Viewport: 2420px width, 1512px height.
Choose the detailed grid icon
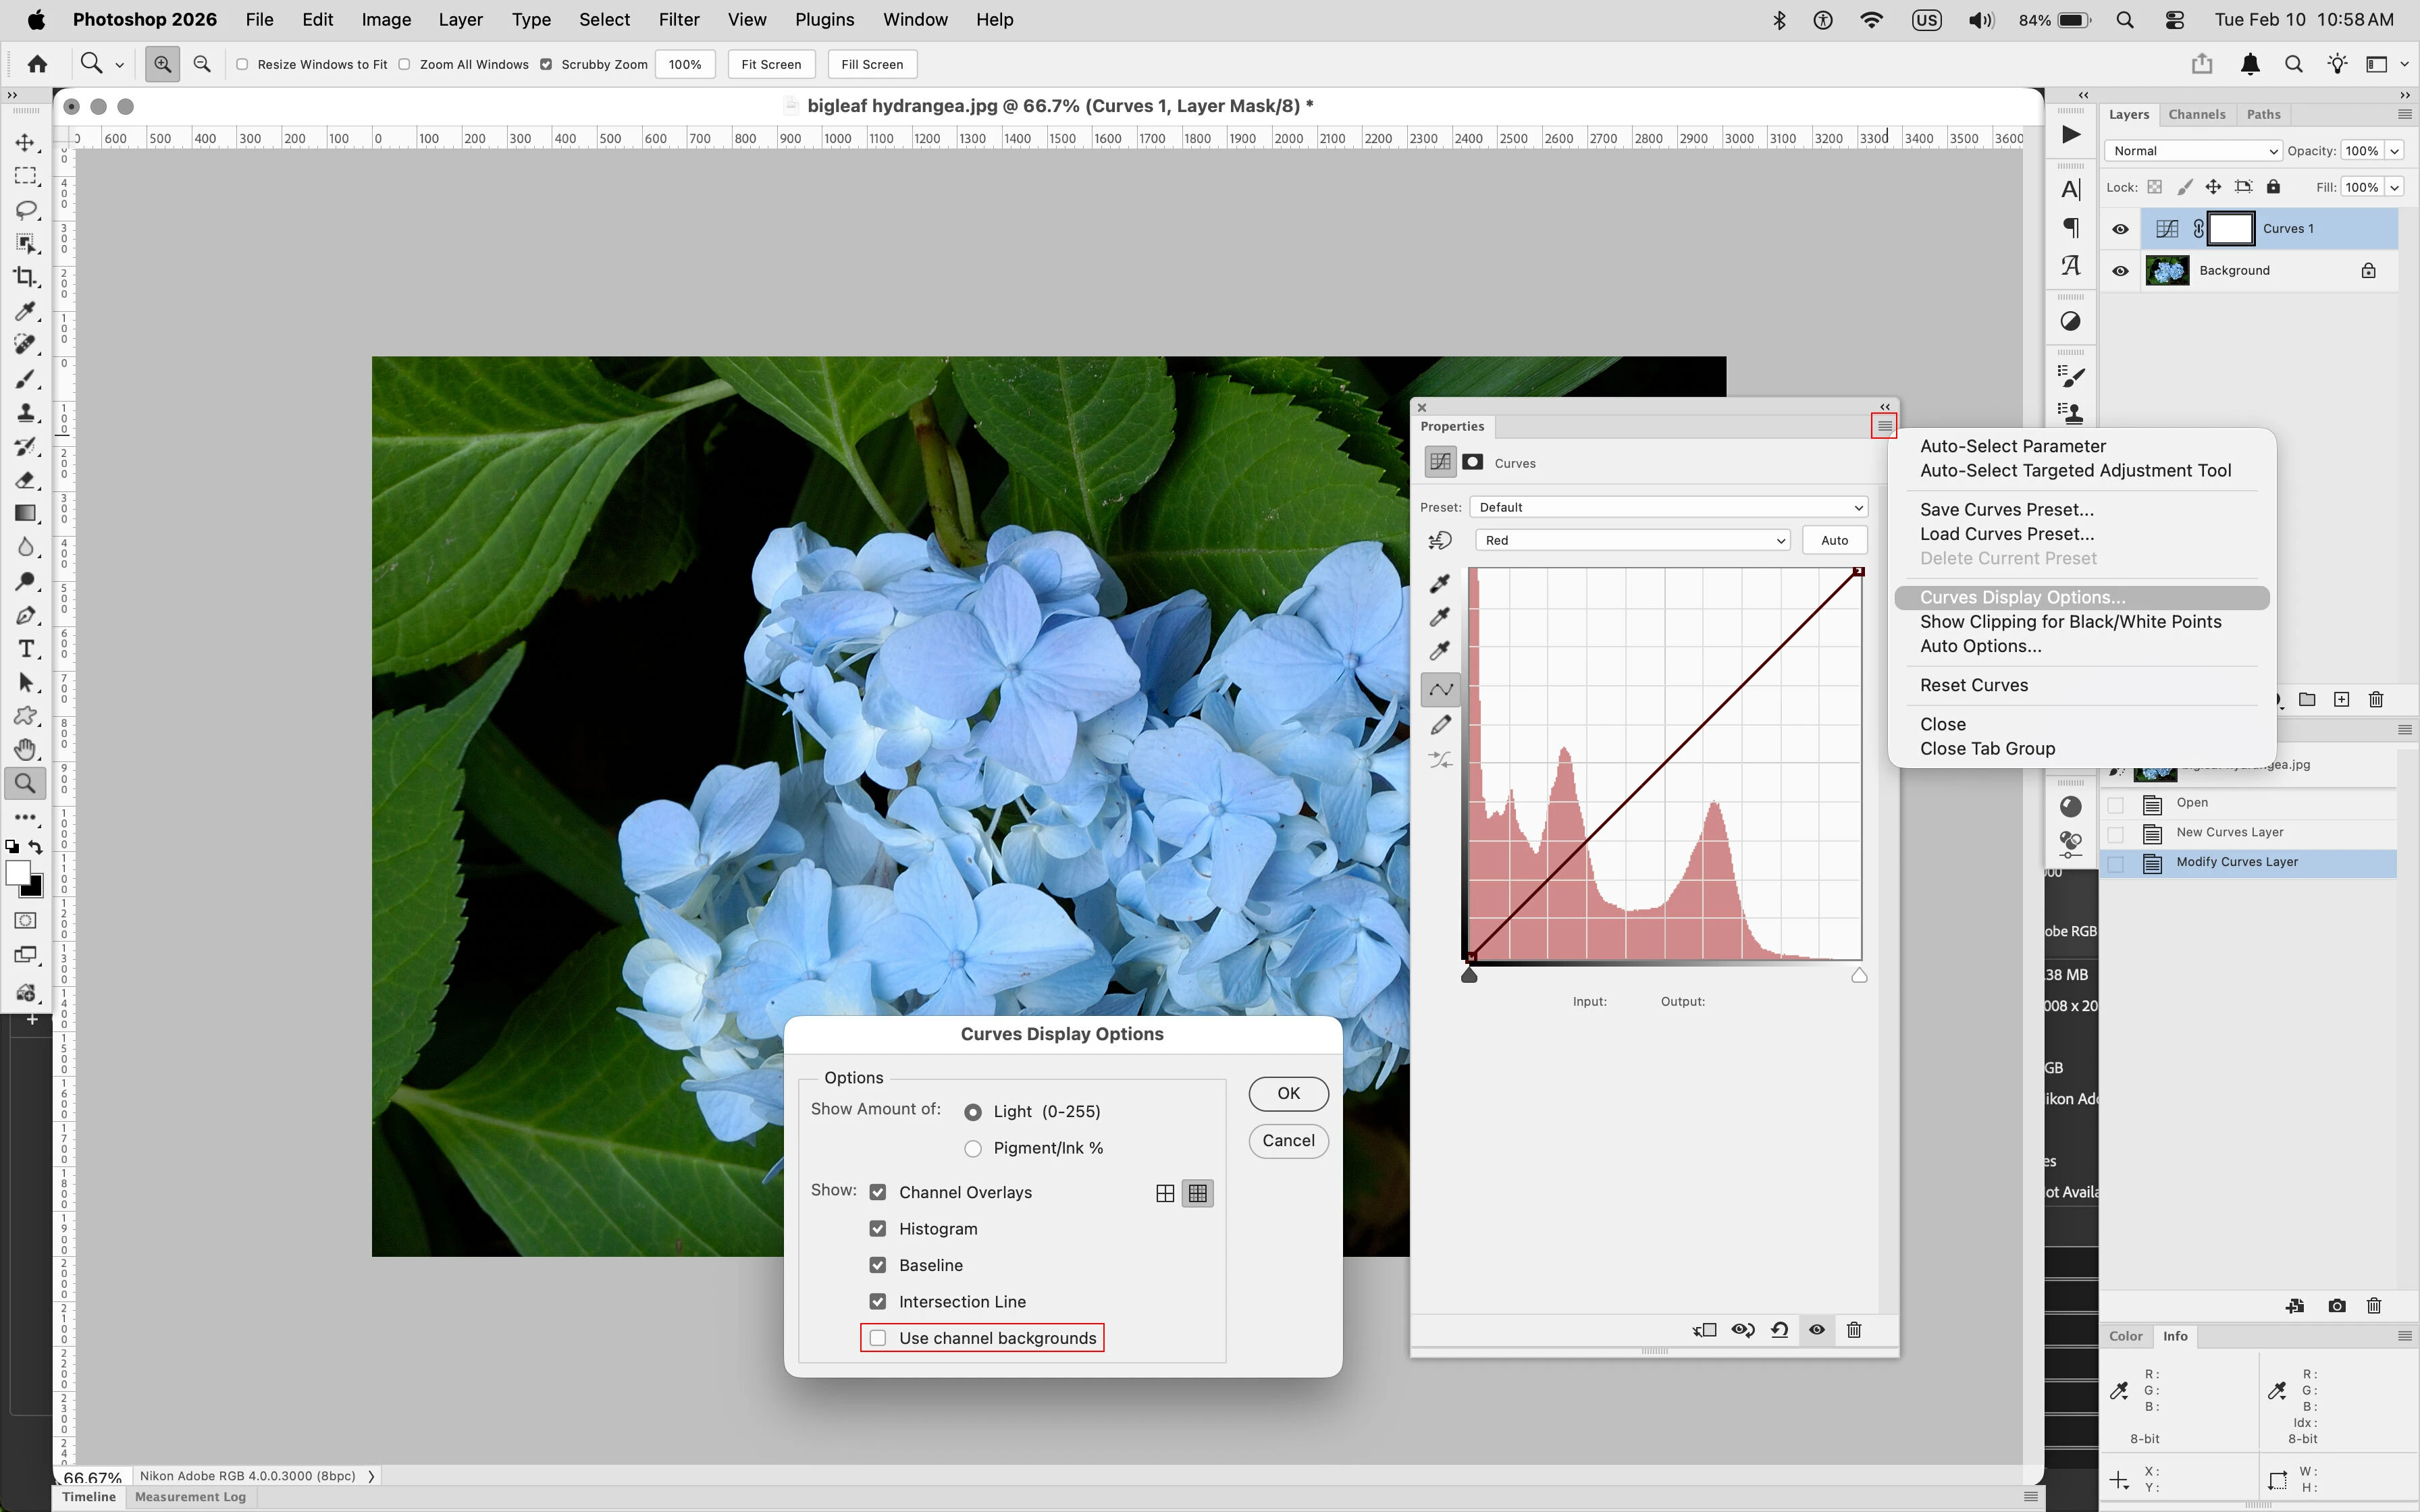click(1197, 1193)
